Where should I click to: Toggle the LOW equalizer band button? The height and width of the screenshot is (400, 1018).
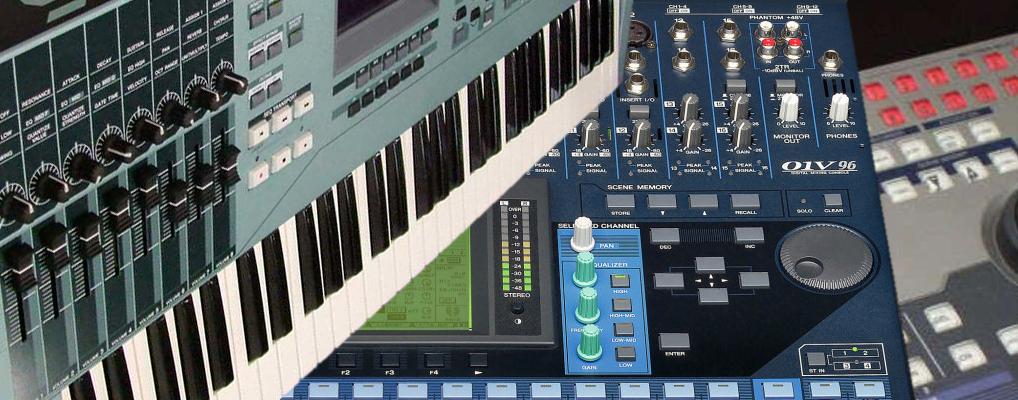coord(626,353)
